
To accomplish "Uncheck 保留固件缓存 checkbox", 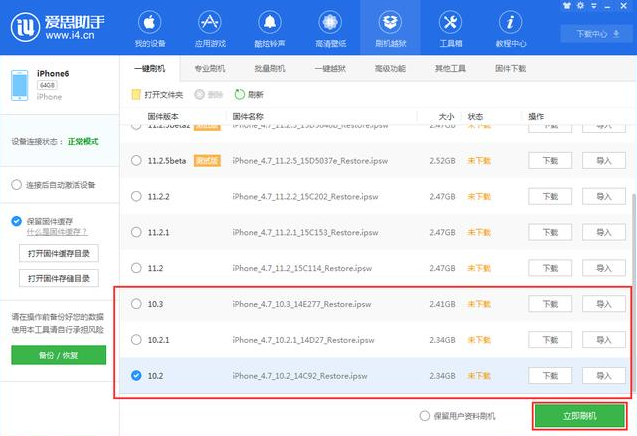I will click(16, 221).
